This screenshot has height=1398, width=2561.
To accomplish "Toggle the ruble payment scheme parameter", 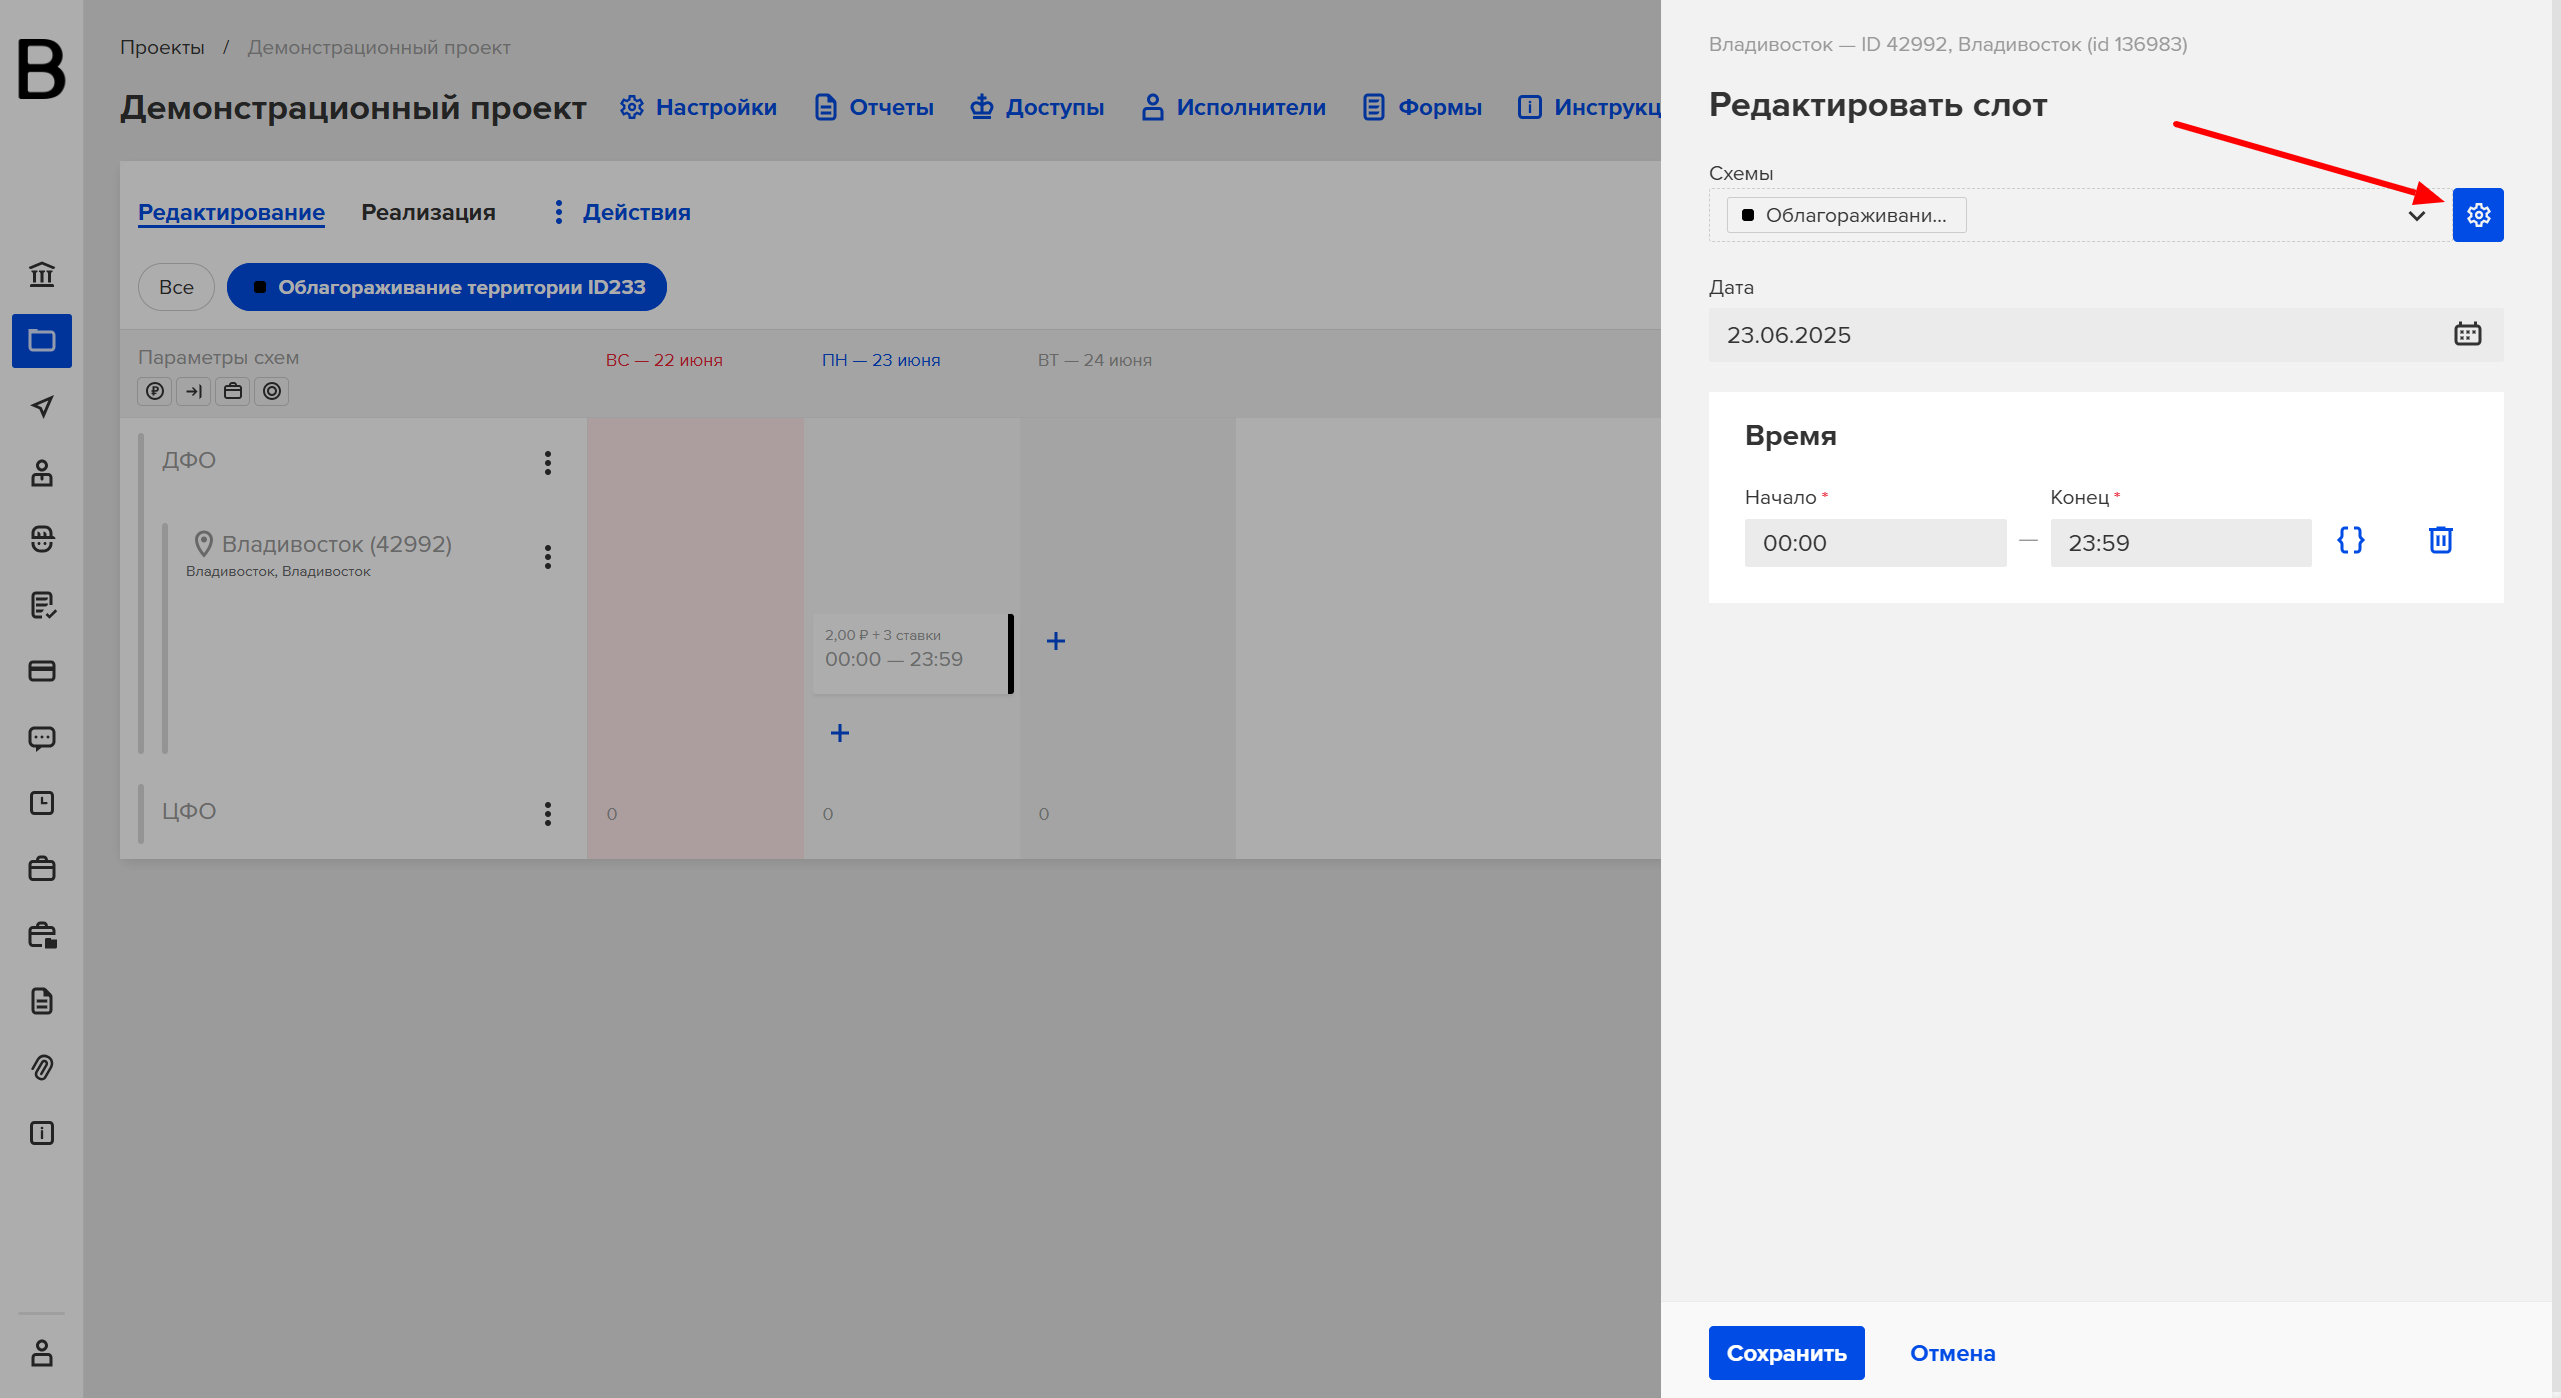I will 155,391.
